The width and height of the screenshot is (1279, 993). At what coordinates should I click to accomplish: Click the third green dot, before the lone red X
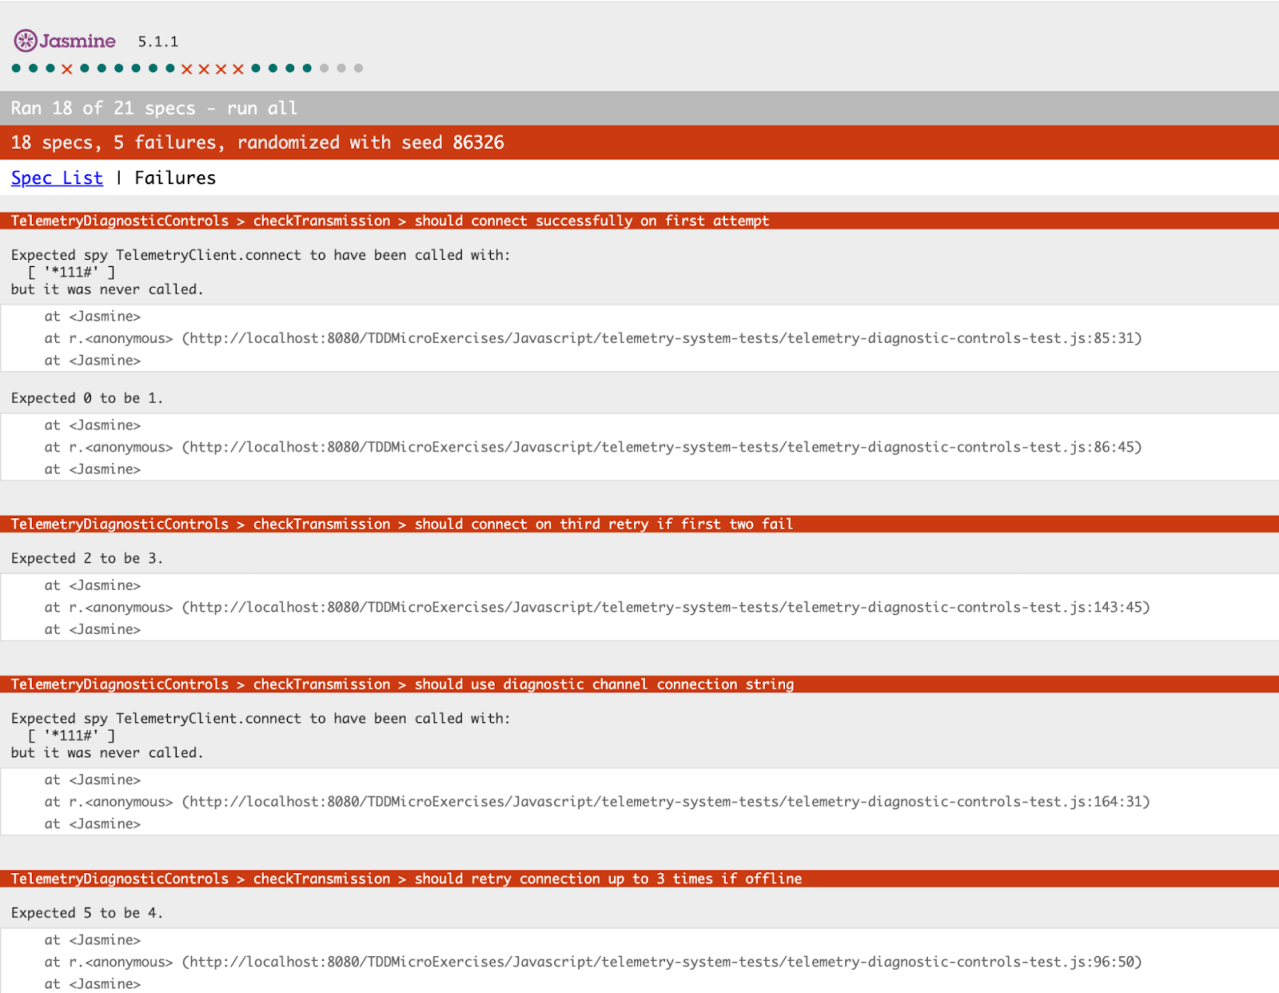pos(50,68)
